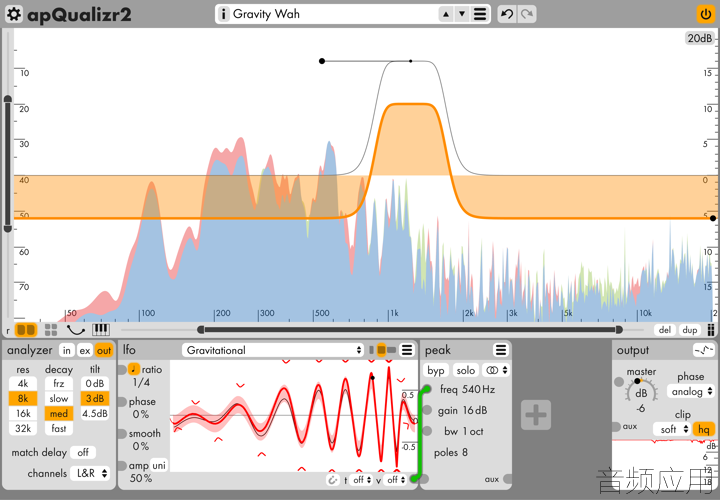Open the preset info icon beside Gravity Wah

[x=224, y=14]
